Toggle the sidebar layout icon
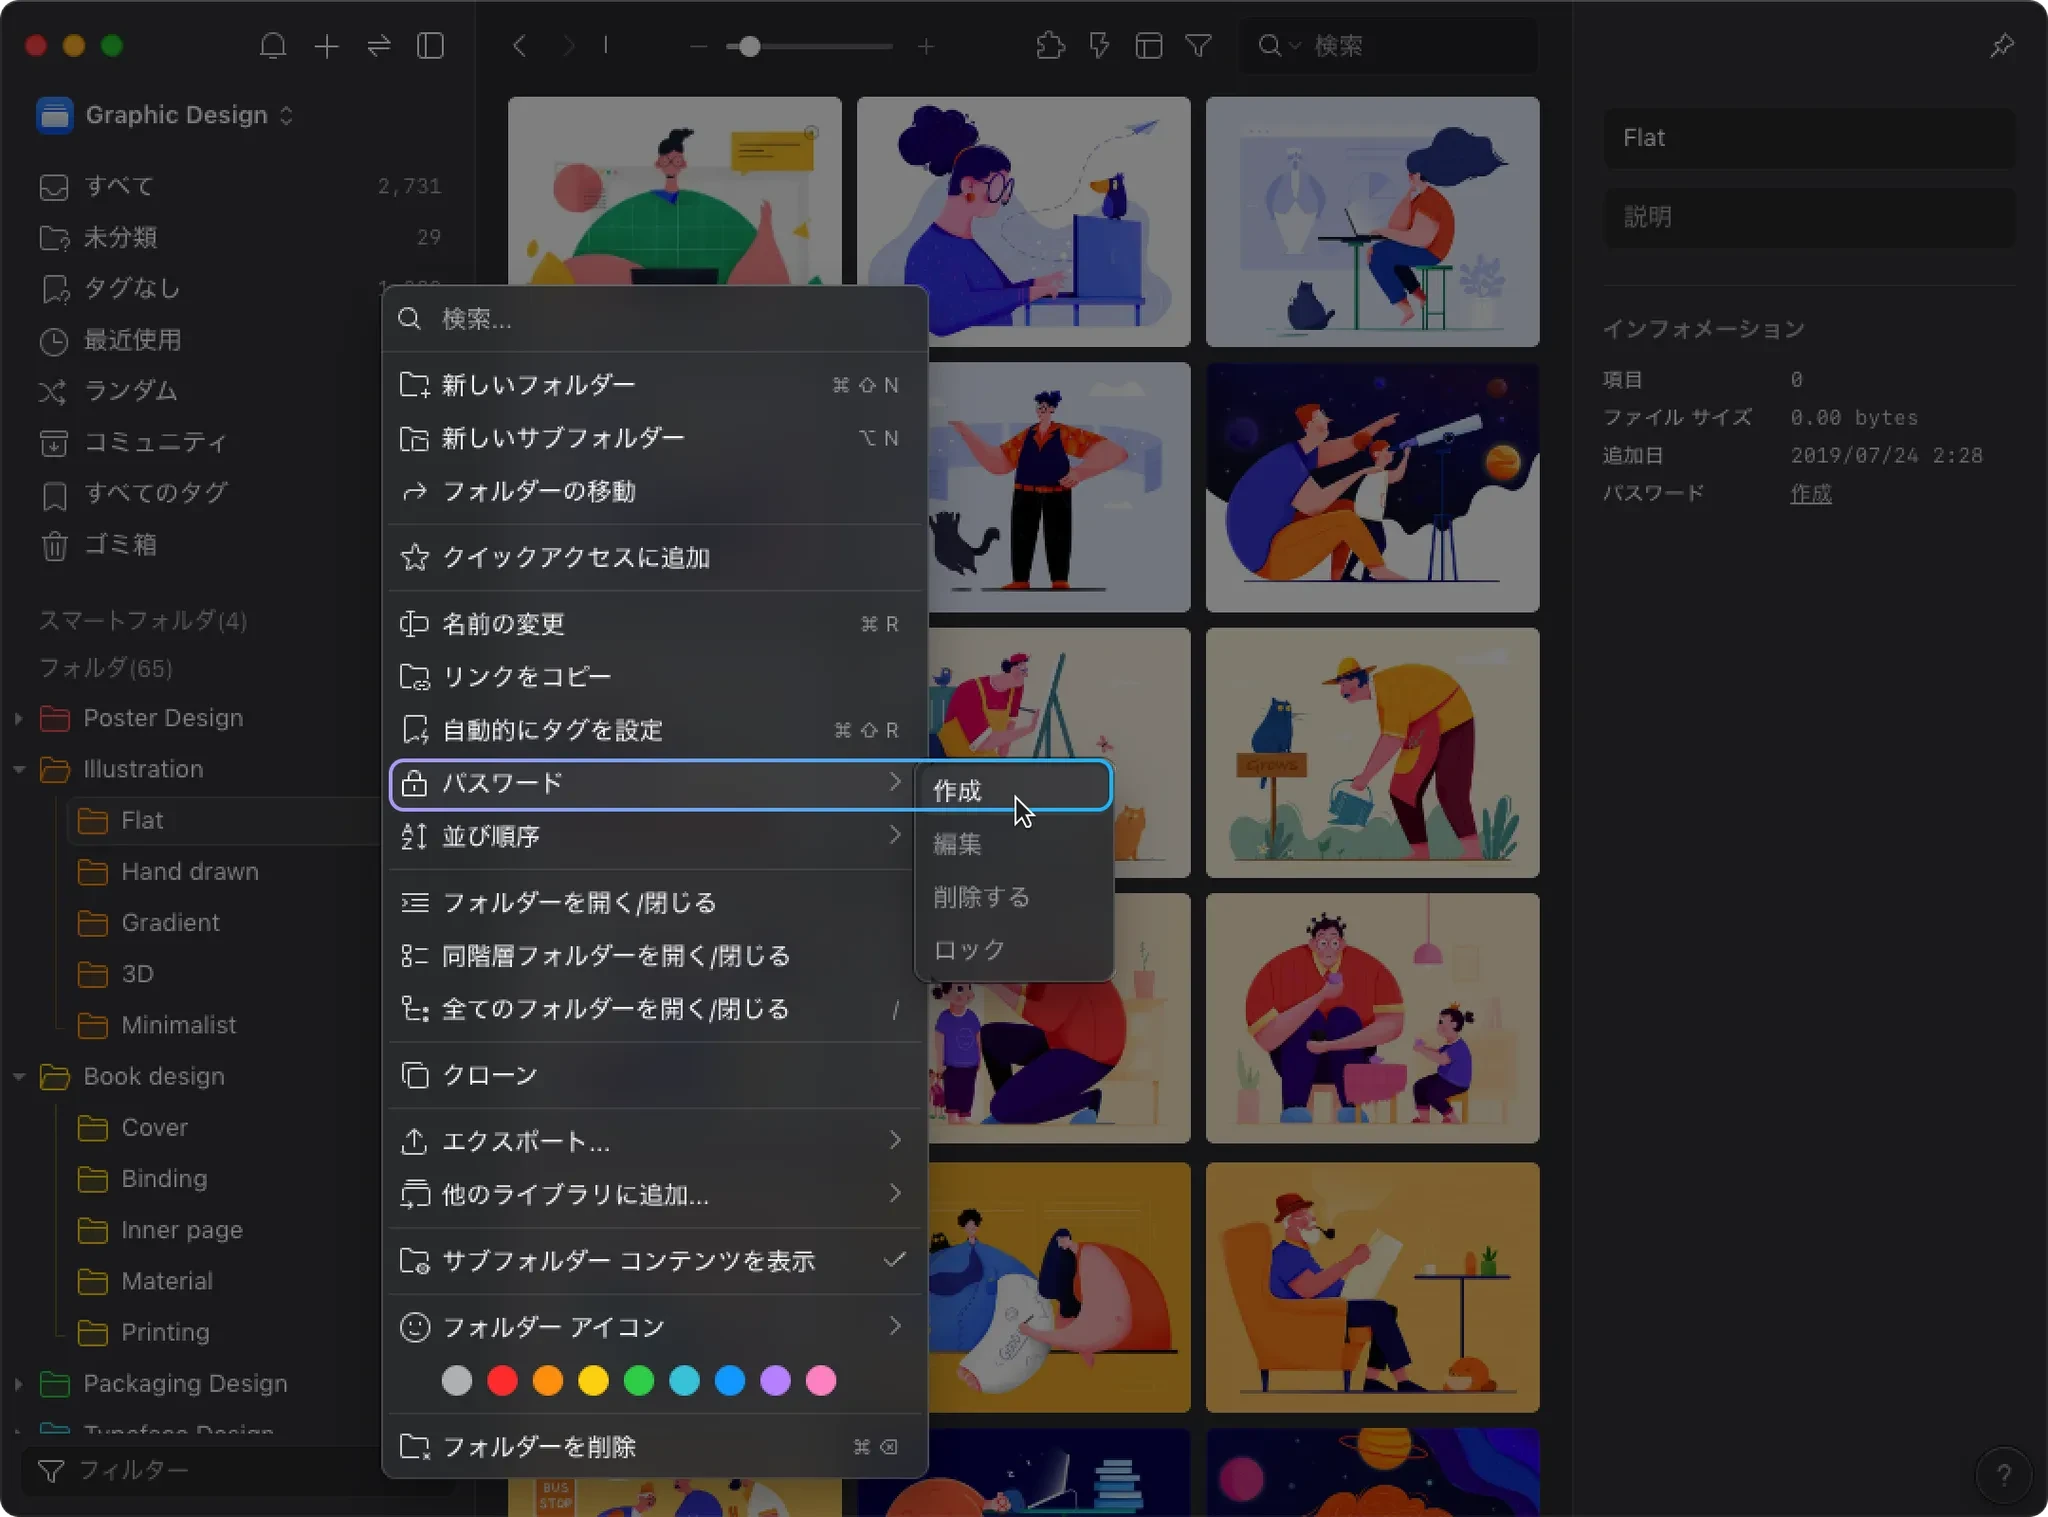This screenshot has width=2048, height=1517. [x=430, y=46]
